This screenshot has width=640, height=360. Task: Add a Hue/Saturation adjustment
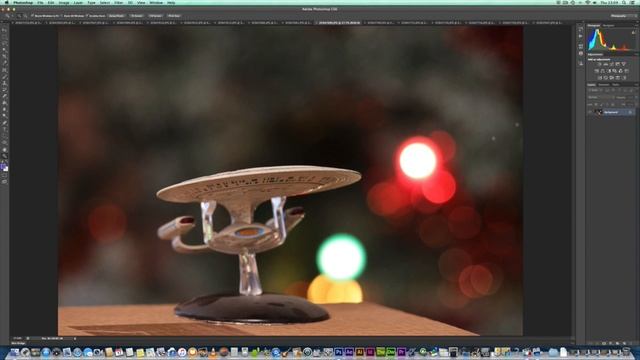click(x=596, y=71)
